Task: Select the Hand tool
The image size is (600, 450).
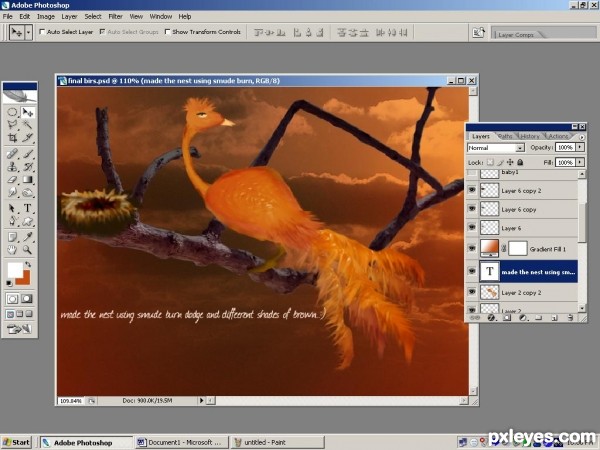Action: tap(12, 250)
